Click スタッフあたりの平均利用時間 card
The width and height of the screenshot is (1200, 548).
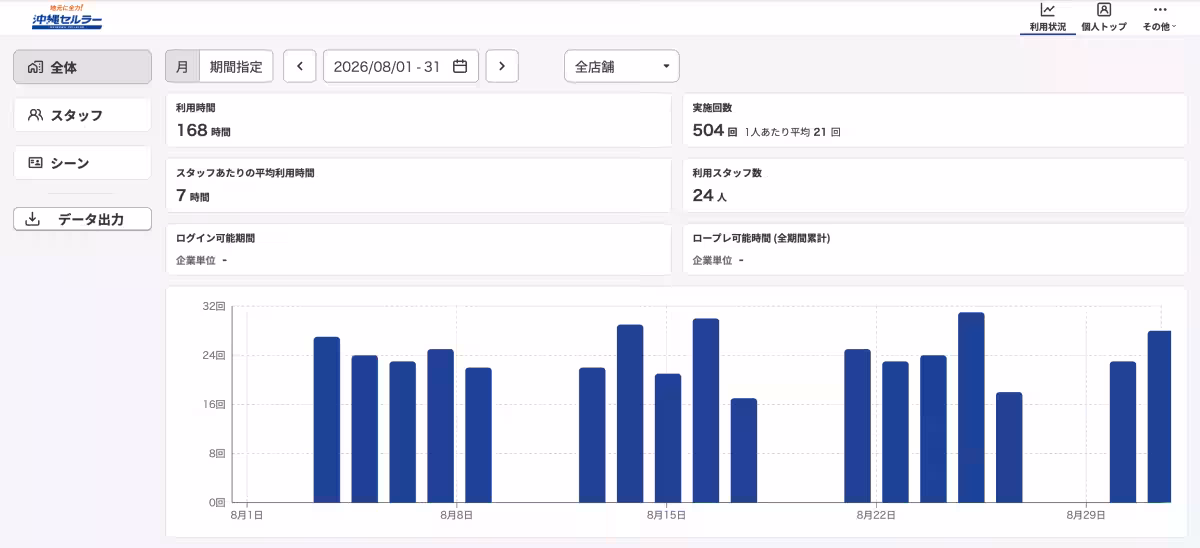418,185
